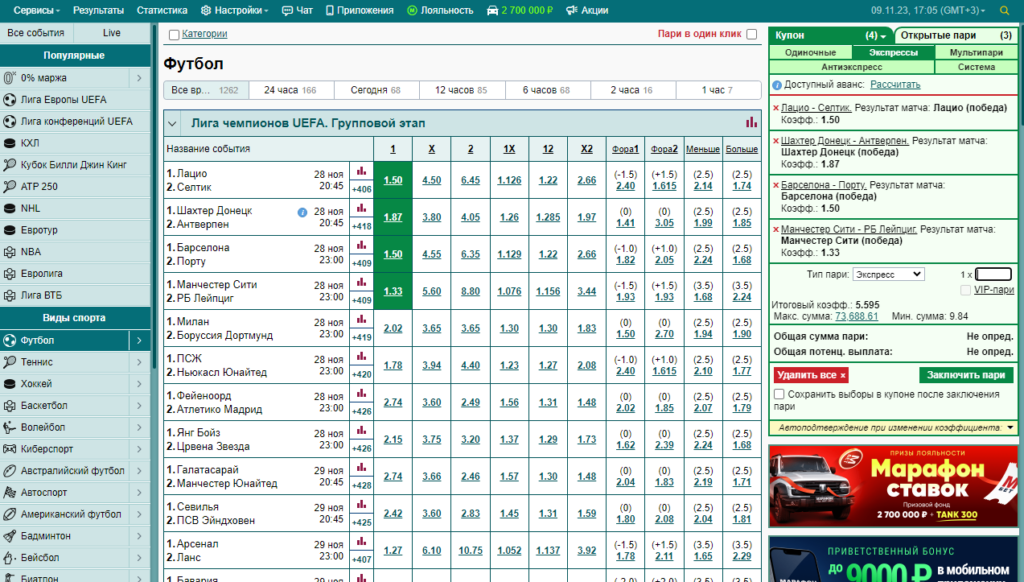Viewport: 1024px width, 582px height.
Task: Open Результаты in top menu
Action: click(x=99, y=10)
